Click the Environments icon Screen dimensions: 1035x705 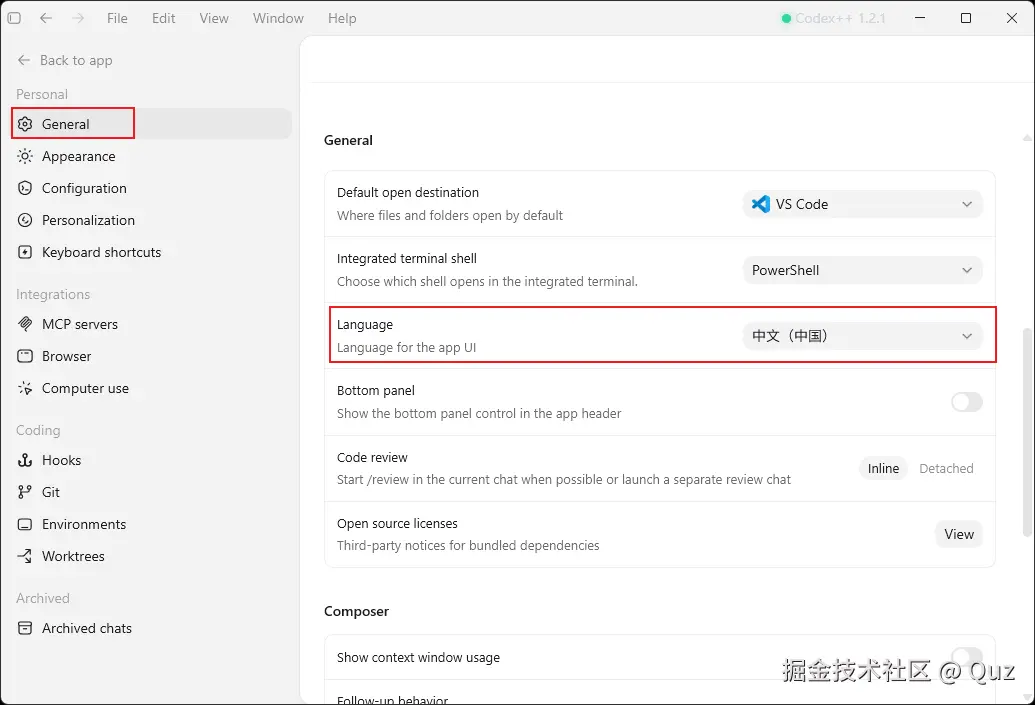[25, 524]
